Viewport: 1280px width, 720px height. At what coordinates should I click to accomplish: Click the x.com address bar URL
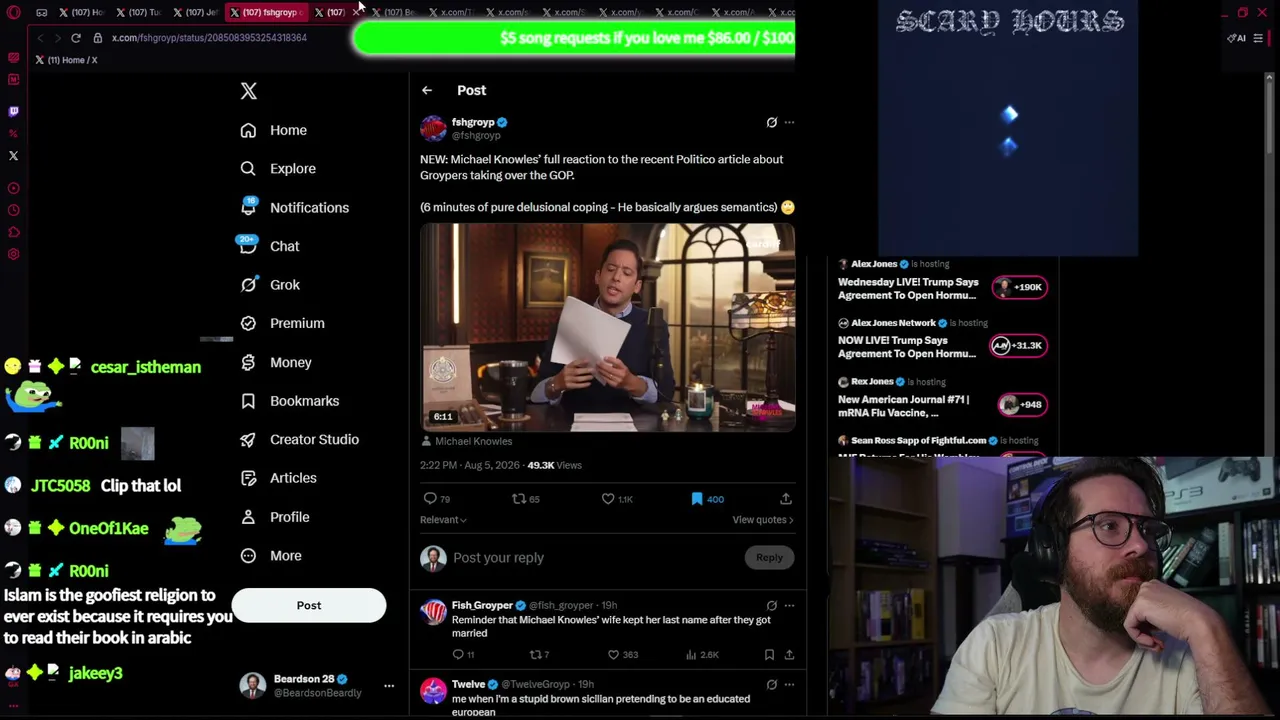(x=209, y=38)
